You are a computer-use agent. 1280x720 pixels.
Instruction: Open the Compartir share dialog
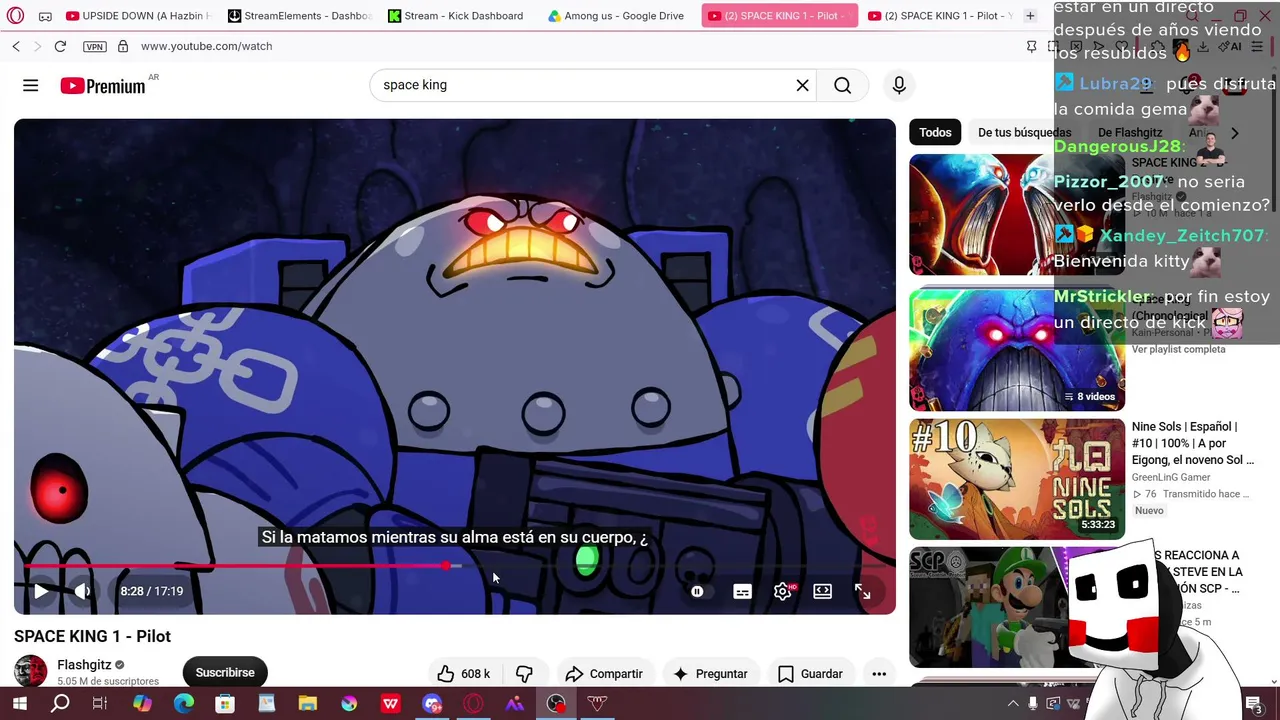click(604, 674)
